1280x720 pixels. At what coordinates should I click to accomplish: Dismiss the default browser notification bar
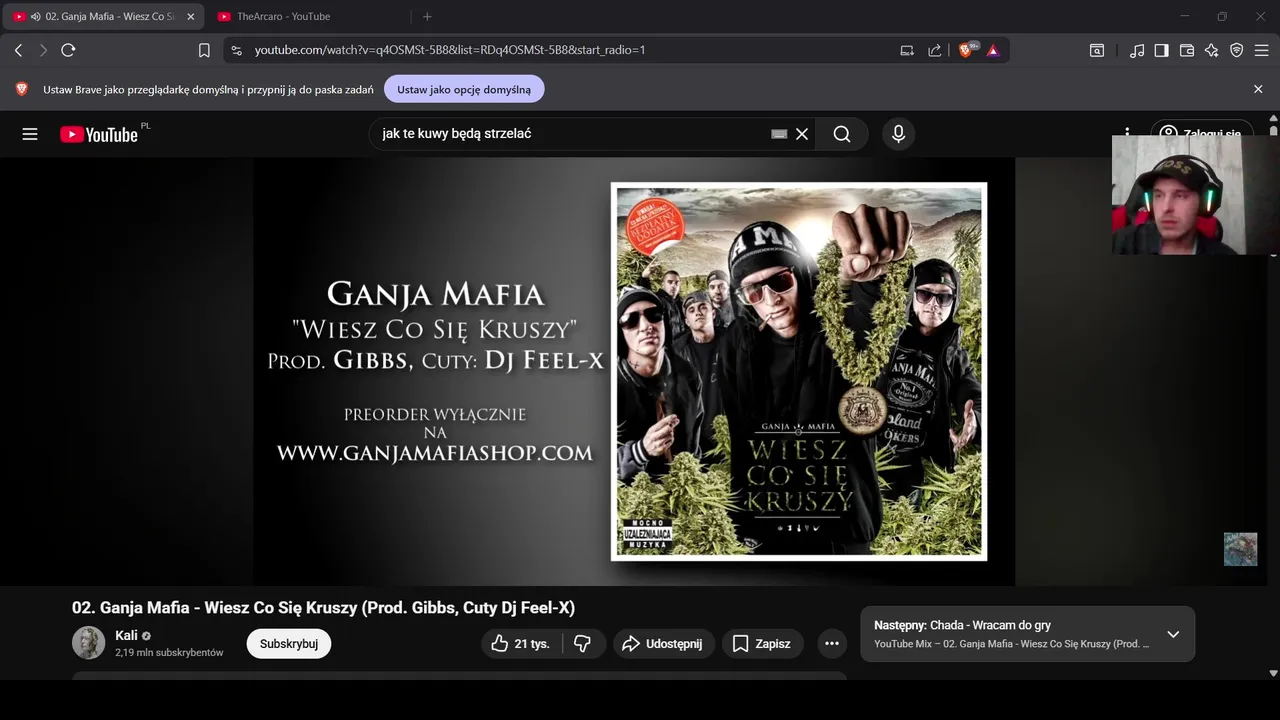coord(1258,89)
